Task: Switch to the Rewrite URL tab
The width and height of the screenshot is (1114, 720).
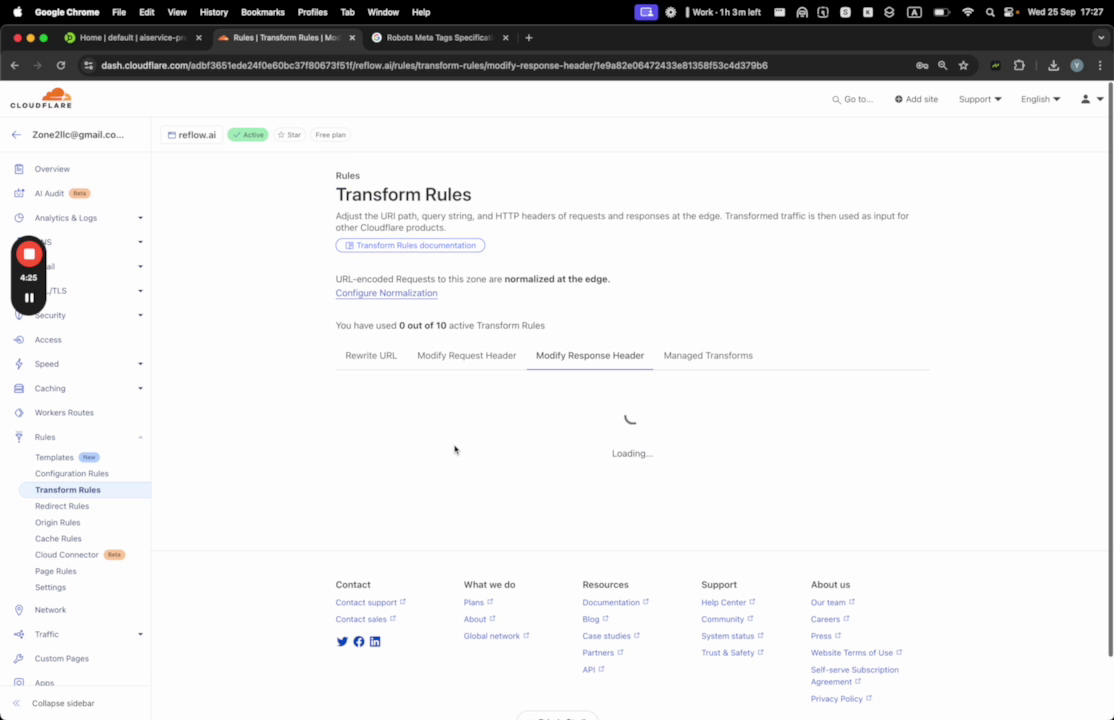Action: pyautogui.click(x=371, y=355)
